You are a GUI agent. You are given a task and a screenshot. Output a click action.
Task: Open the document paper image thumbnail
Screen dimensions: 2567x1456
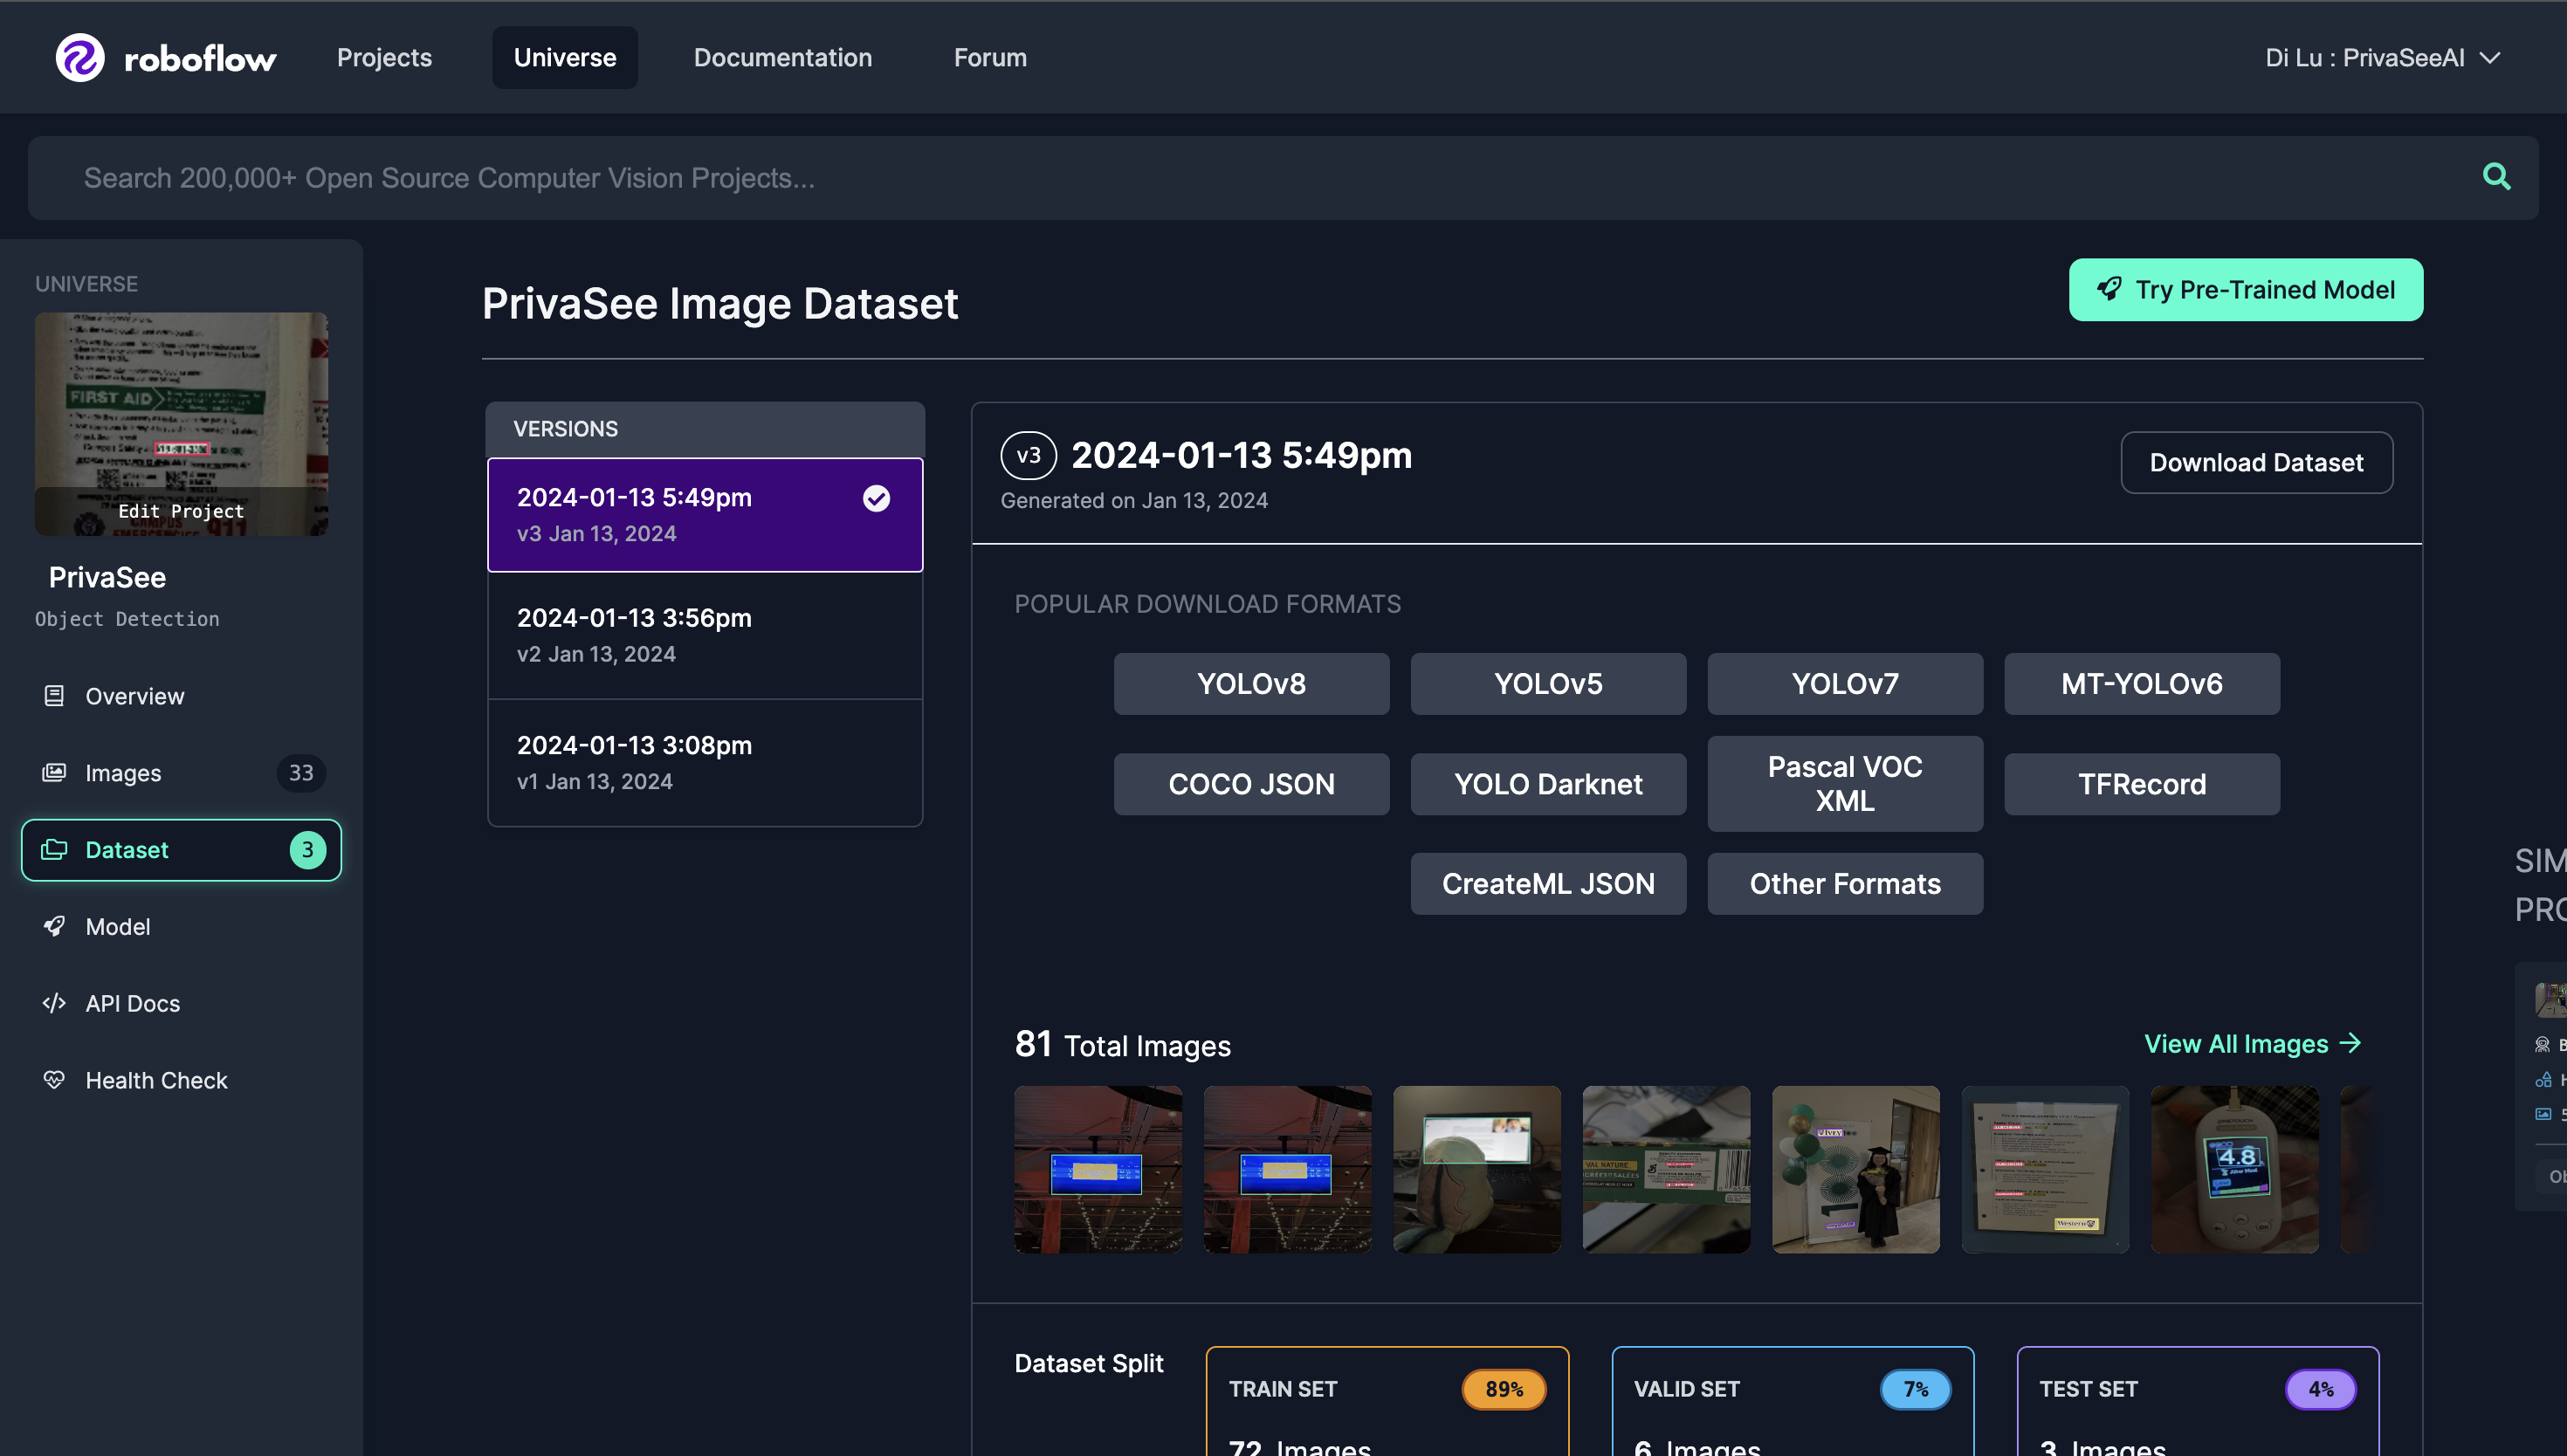pos(2045,1169)
